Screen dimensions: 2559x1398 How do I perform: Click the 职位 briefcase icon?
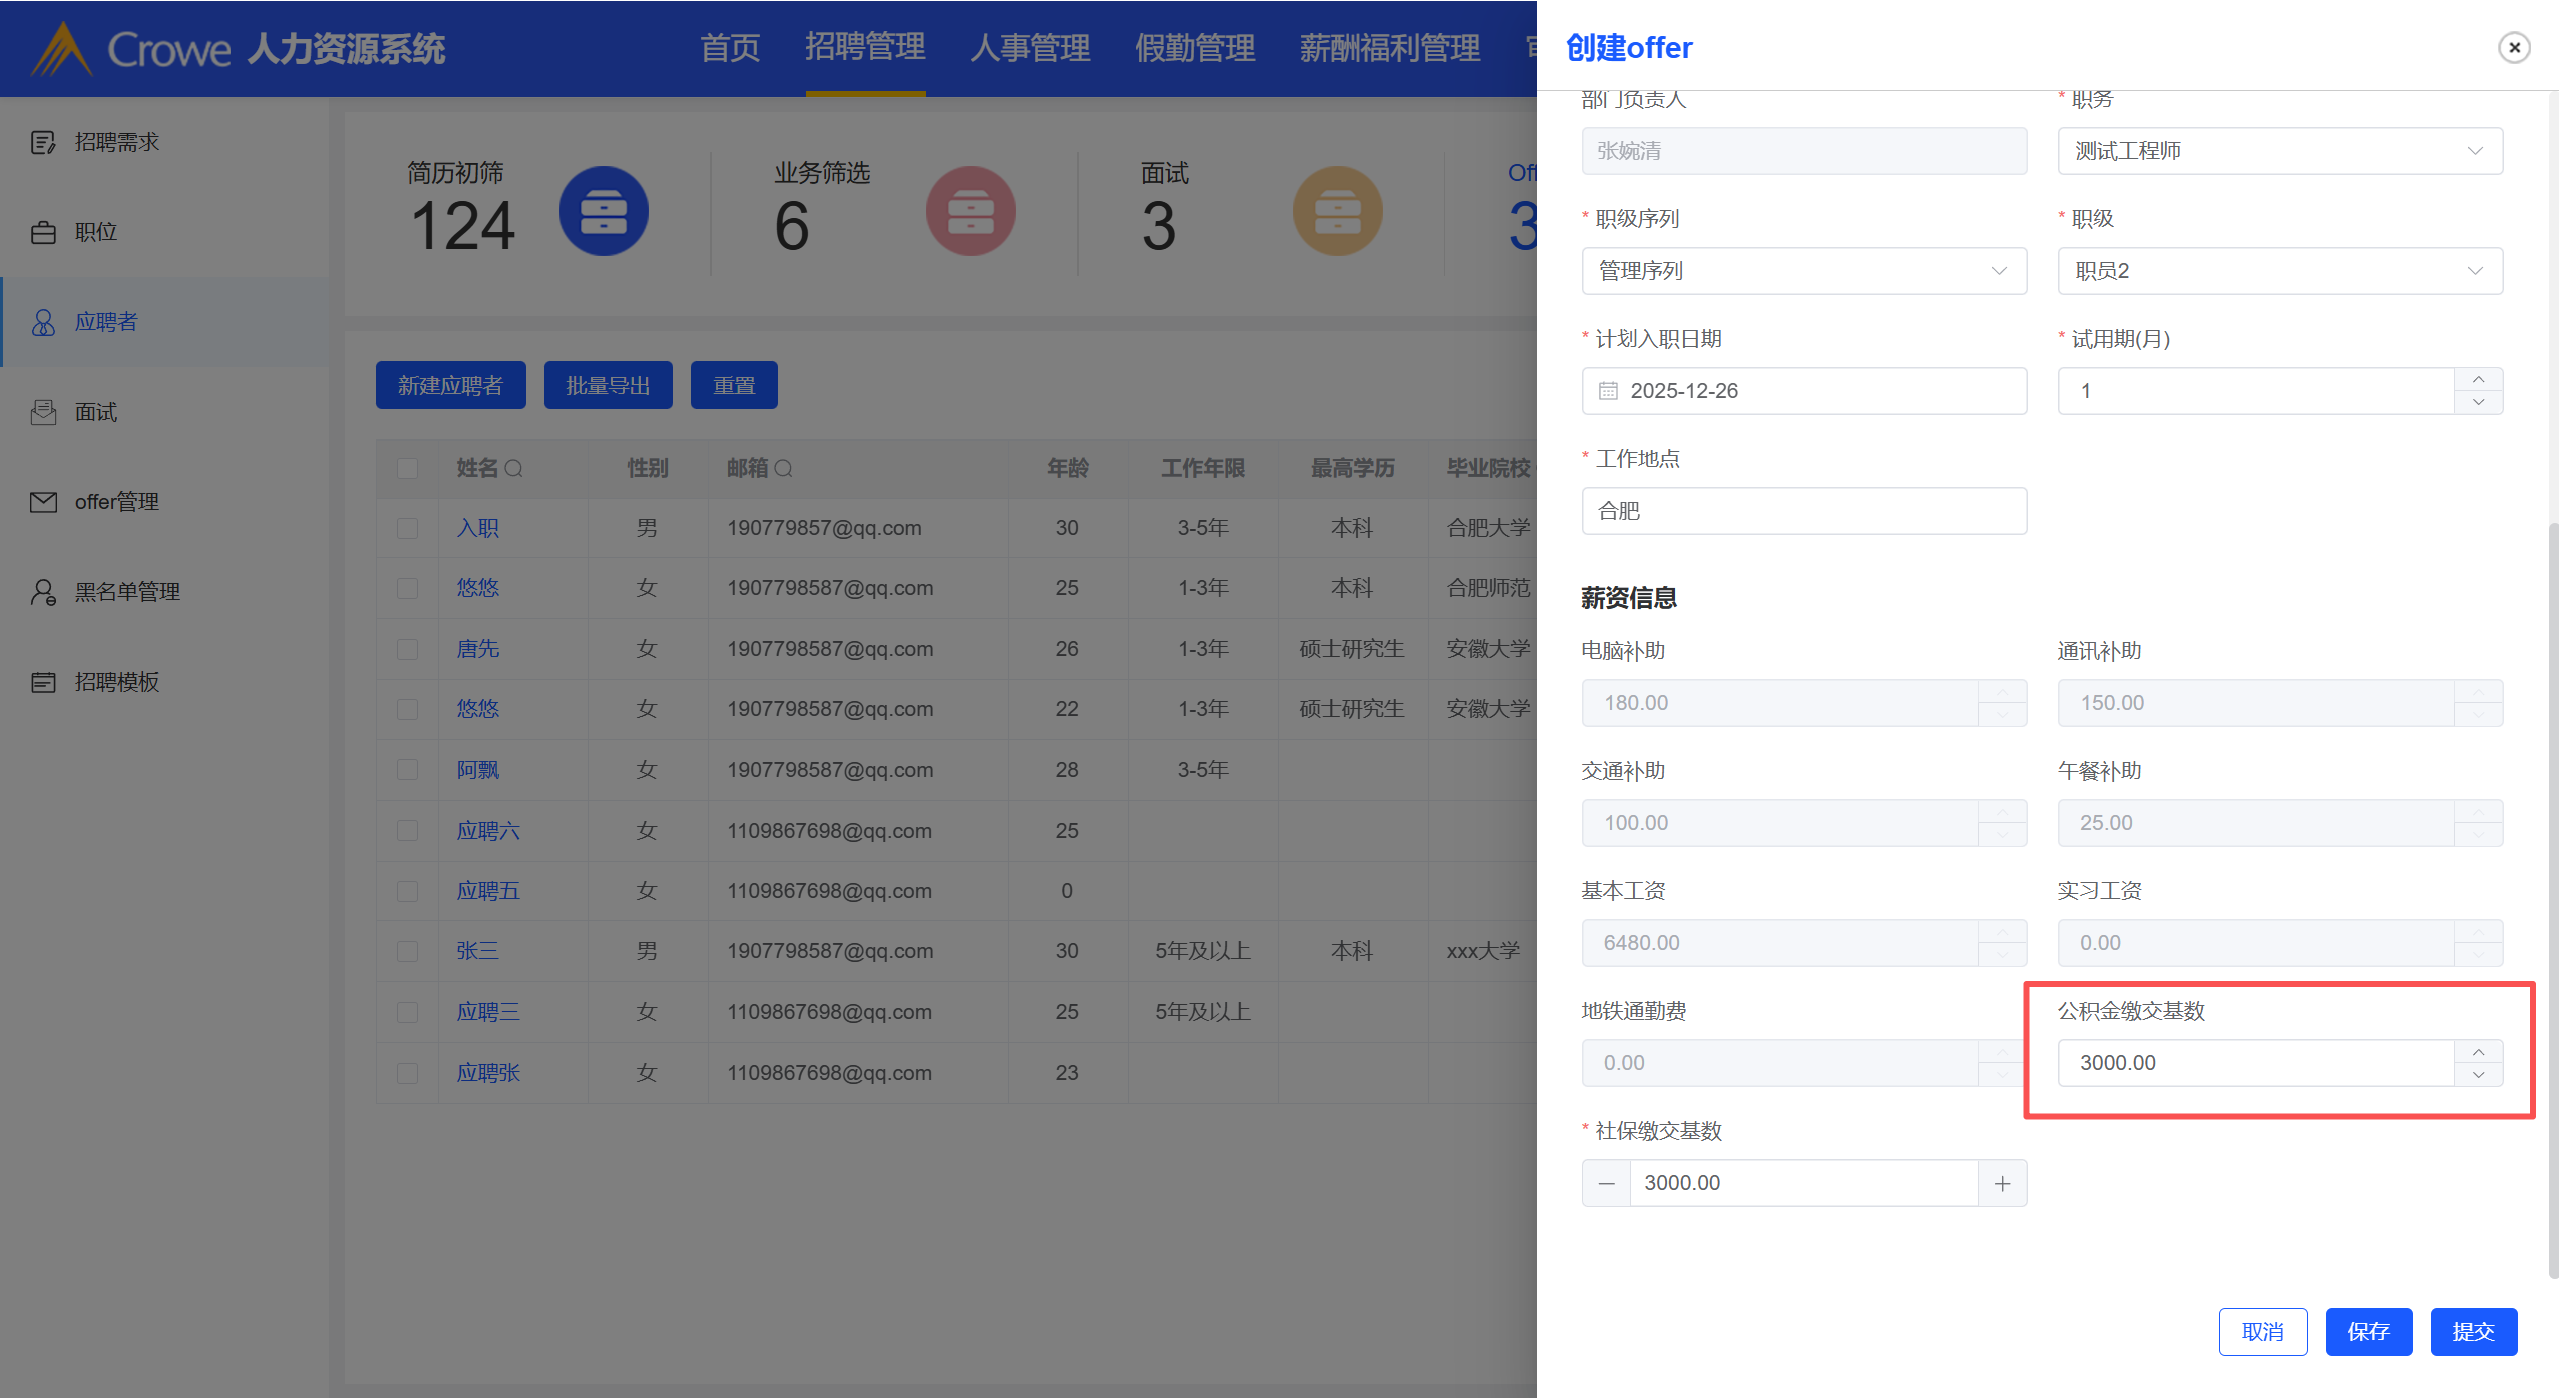pos(43,233)
